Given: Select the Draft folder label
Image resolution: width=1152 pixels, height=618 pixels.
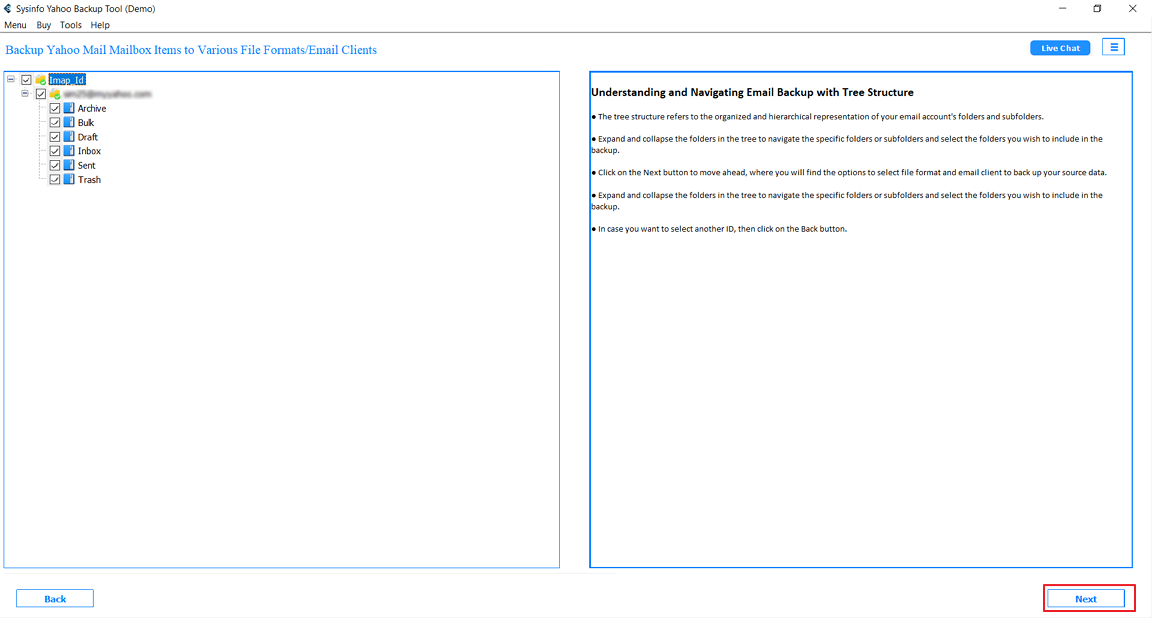Looking at the screenshot, I should click(x=87, y=137).
